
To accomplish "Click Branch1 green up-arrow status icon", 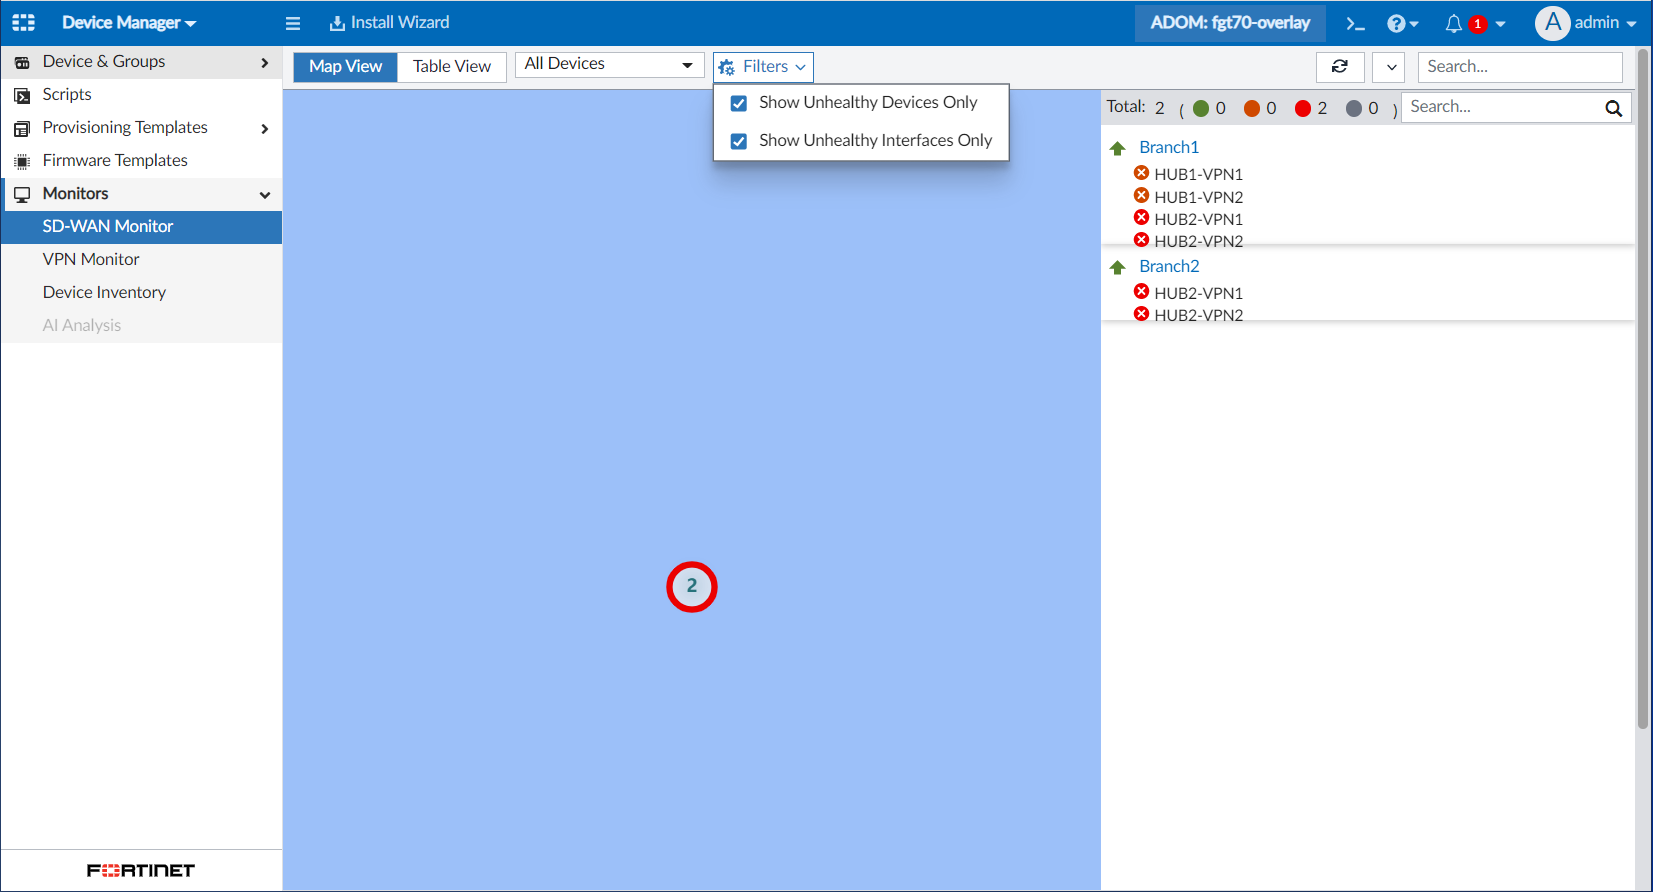I will (1118, 148).
